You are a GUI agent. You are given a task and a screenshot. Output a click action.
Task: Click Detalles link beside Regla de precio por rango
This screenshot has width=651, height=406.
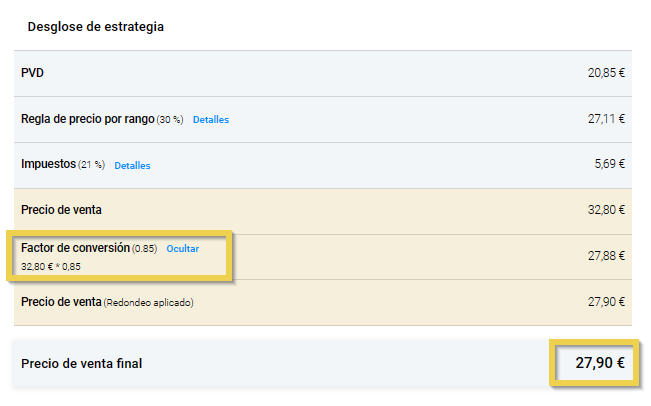(210, 120)
